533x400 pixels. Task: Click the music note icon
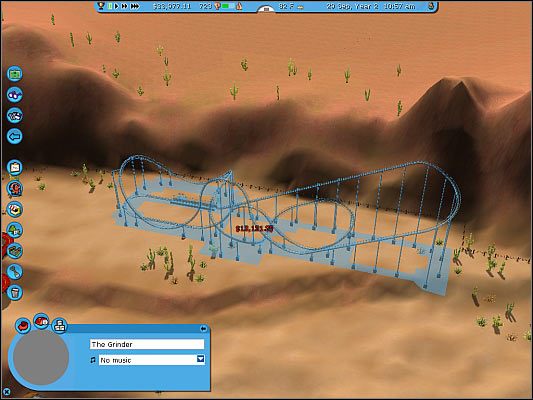(x=93, y=360)
